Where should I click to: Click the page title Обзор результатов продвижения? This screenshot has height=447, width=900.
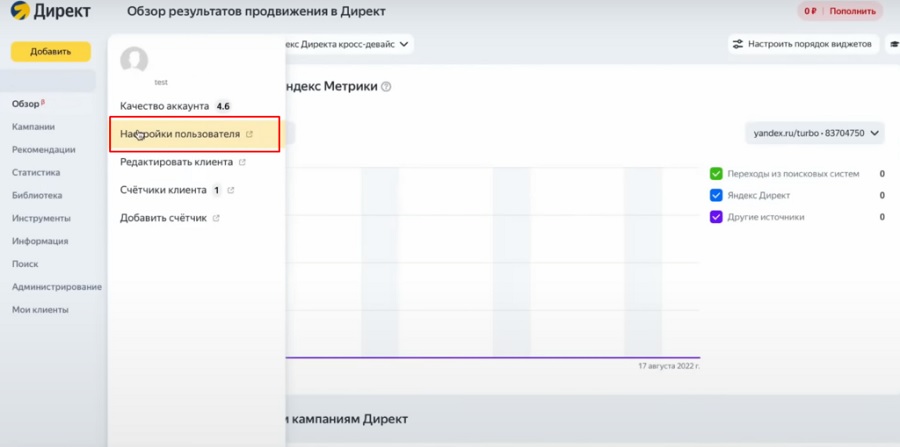256,11
